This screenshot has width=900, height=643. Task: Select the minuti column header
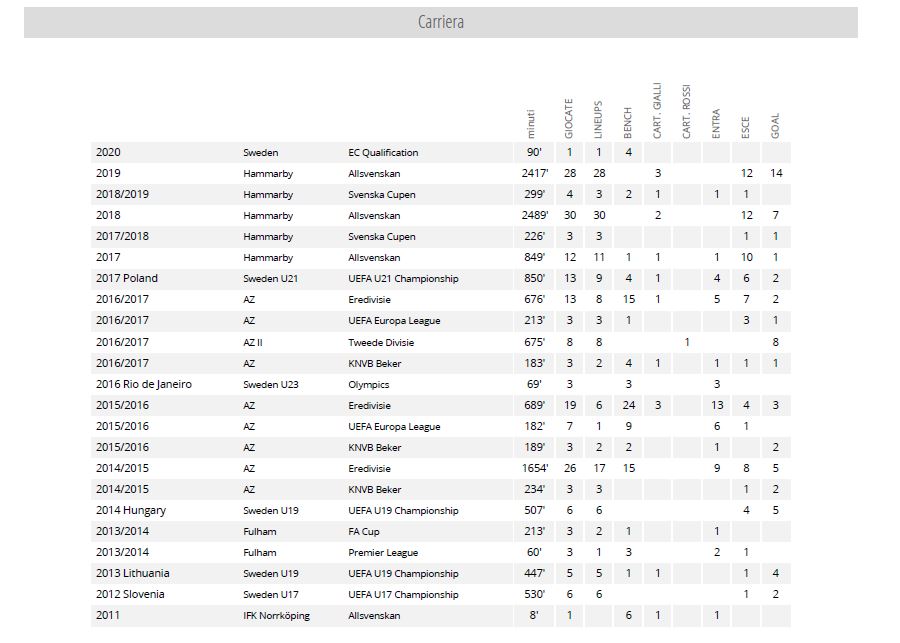point(531,124)
